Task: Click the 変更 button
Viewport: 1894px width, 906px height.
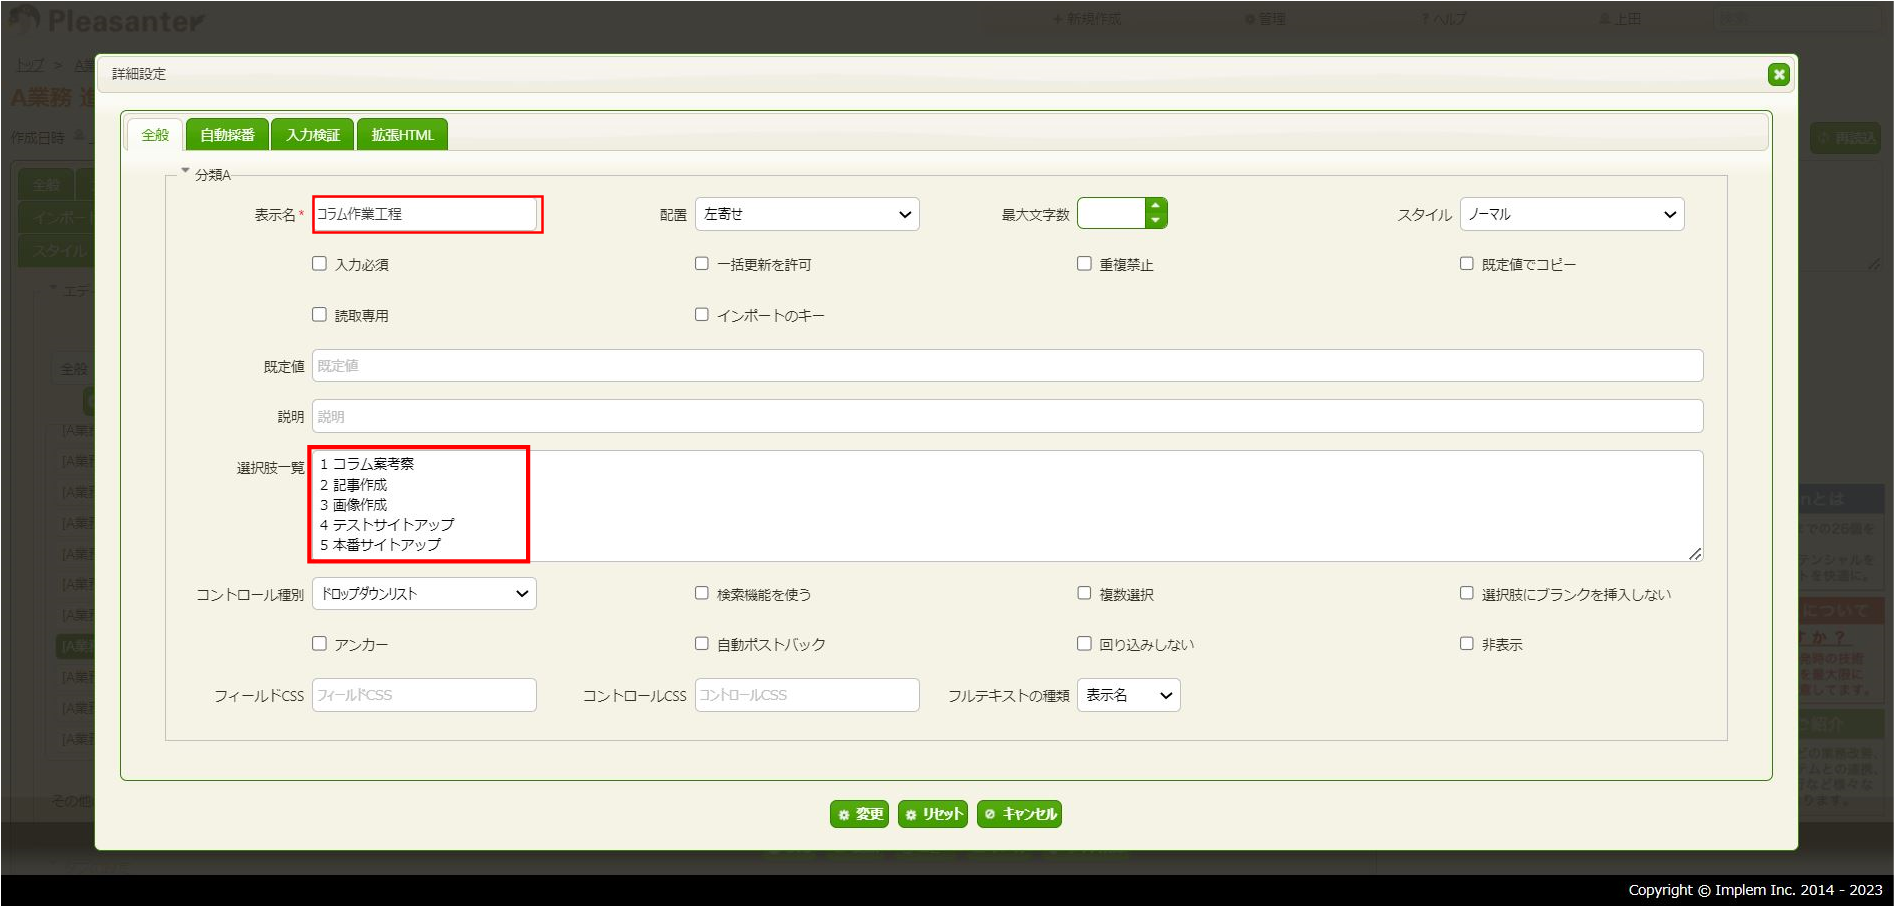Action: (x=860, y=814)
